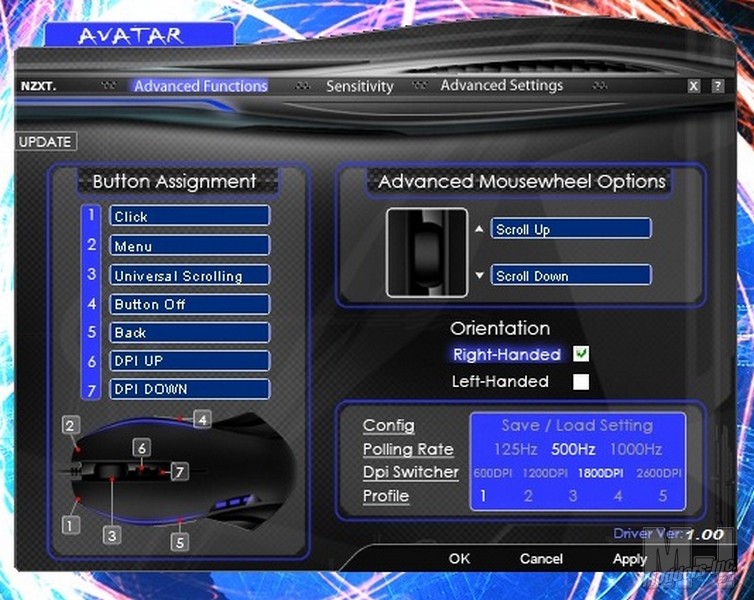Open the Advanced Settings tab
The image size is (754, 600).
502,86
